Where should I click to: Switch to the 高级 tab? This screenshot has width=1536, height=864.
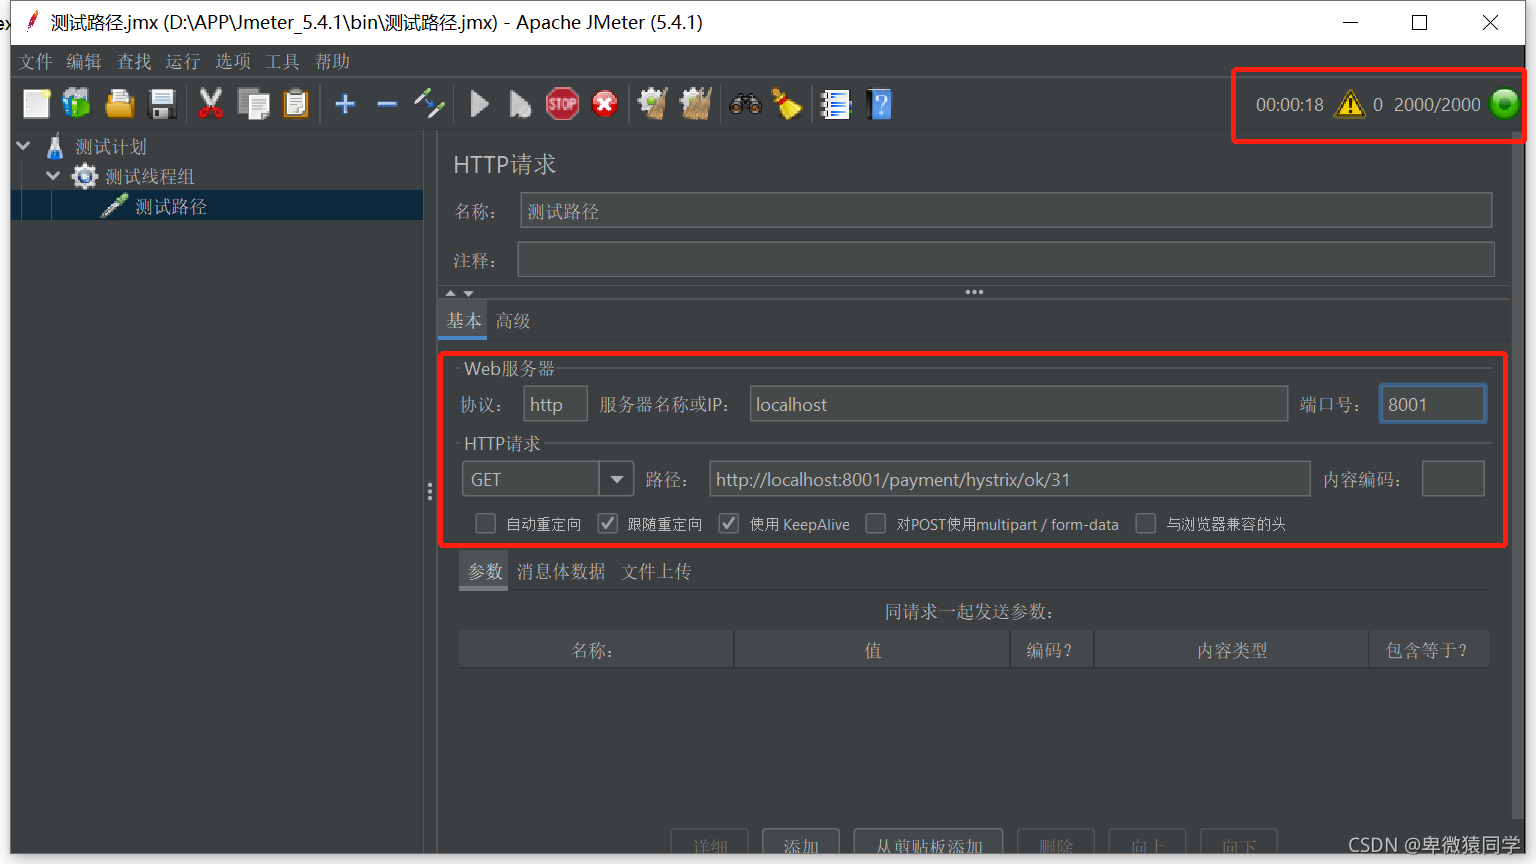coord(513,321)
